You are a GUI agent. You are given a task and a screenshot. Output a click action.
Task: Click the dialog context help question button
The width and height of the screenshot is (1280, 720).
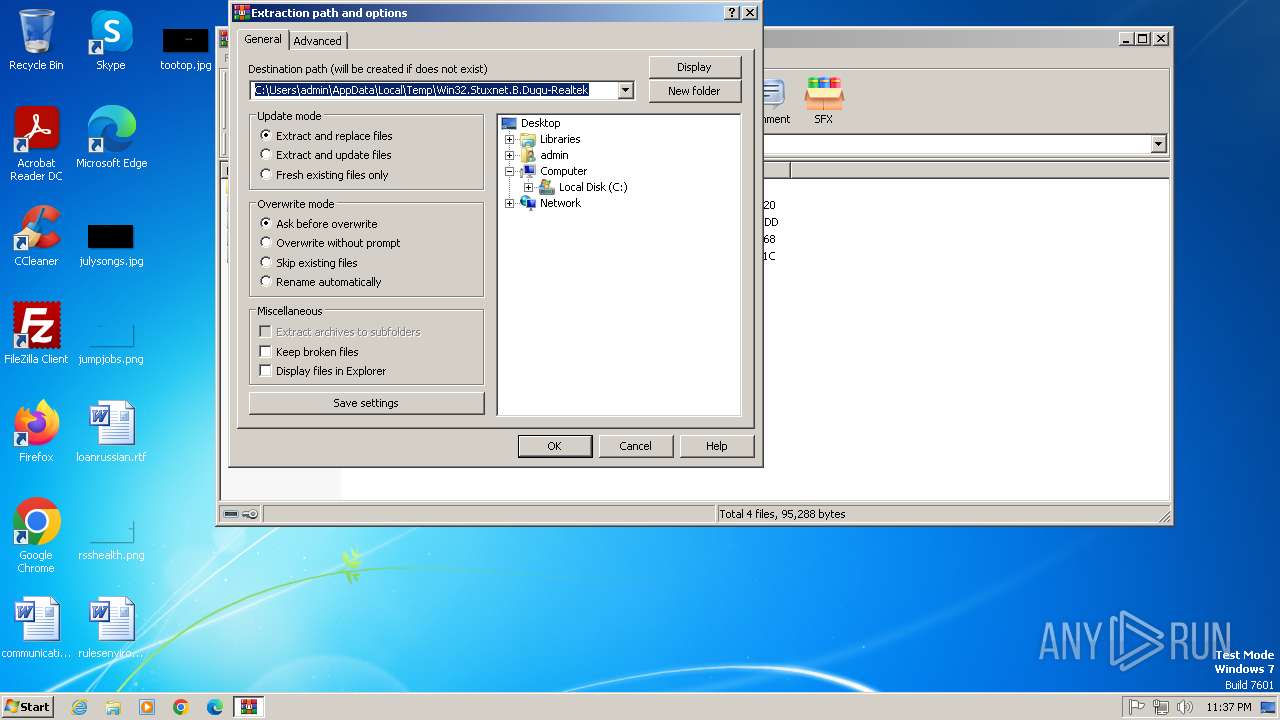click(x=732, y=13)
